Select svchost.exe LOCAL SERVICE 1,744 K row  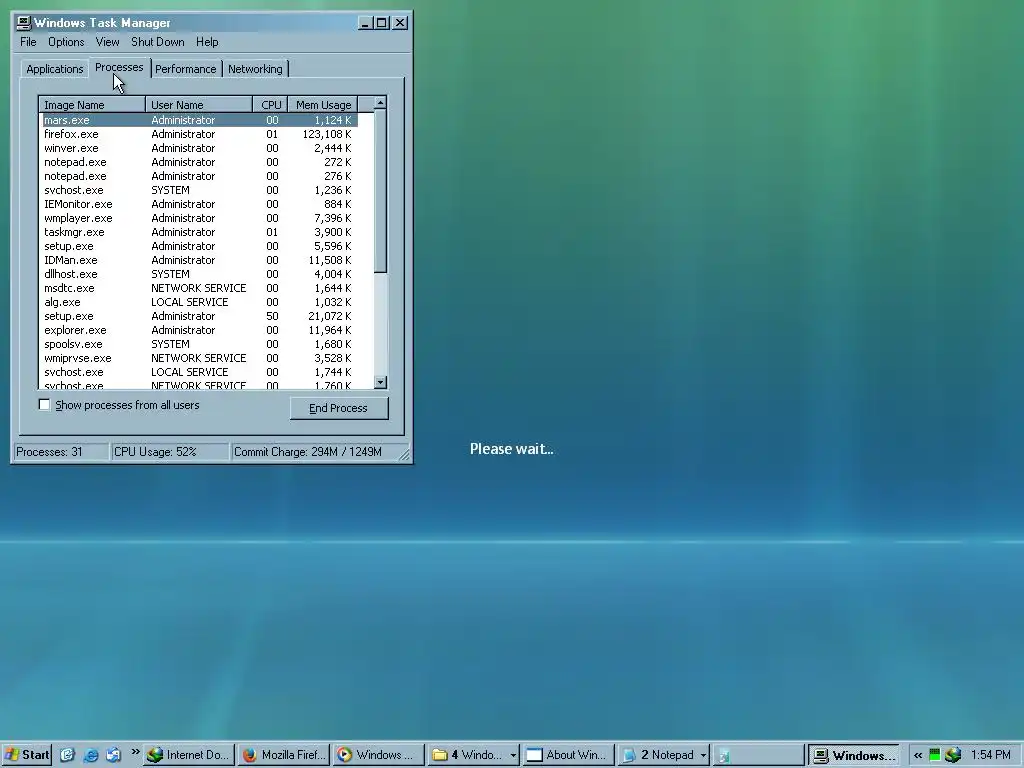click(199, 372)
